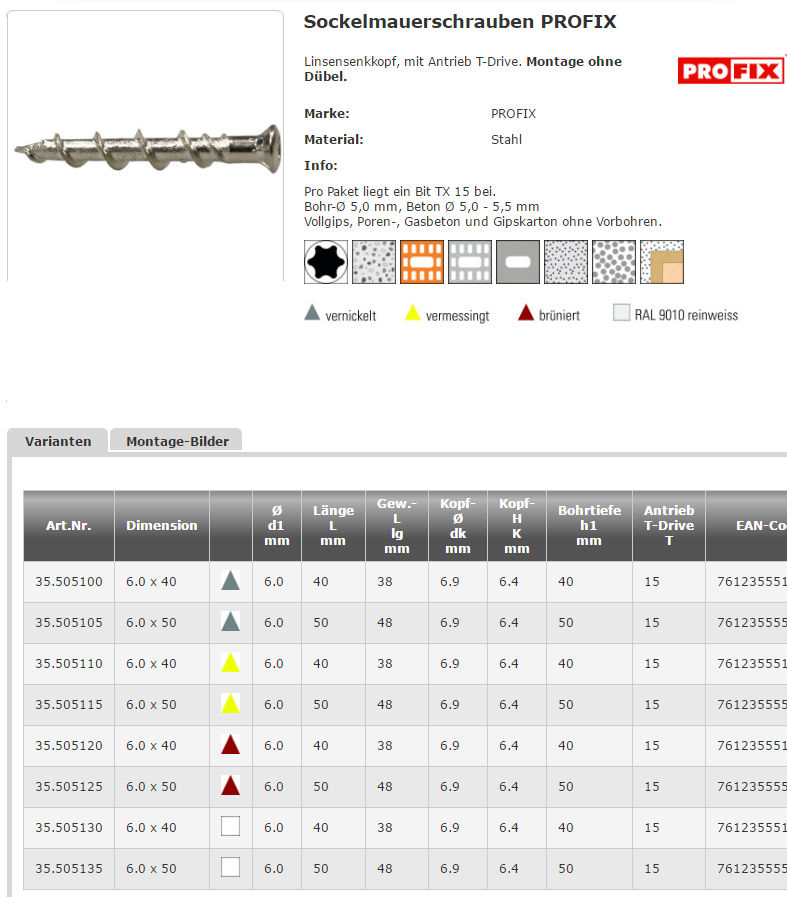
Task: Click the white square for article 35.505135
Action: [x=231, y=867]
